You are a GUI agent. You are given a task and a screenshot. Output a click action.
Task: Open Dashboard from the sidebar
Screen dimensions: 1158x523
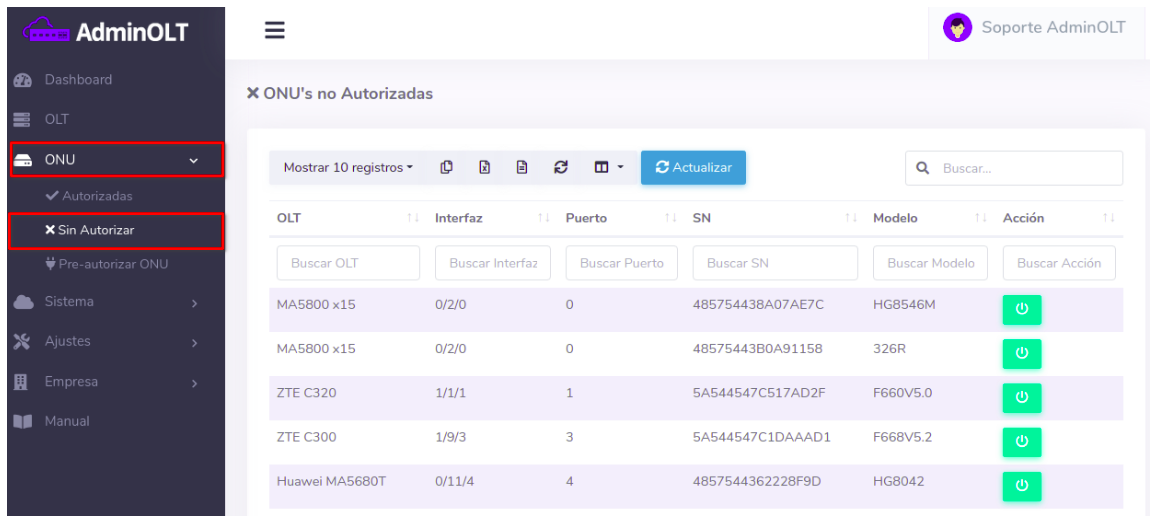click(x=78, y=80)
